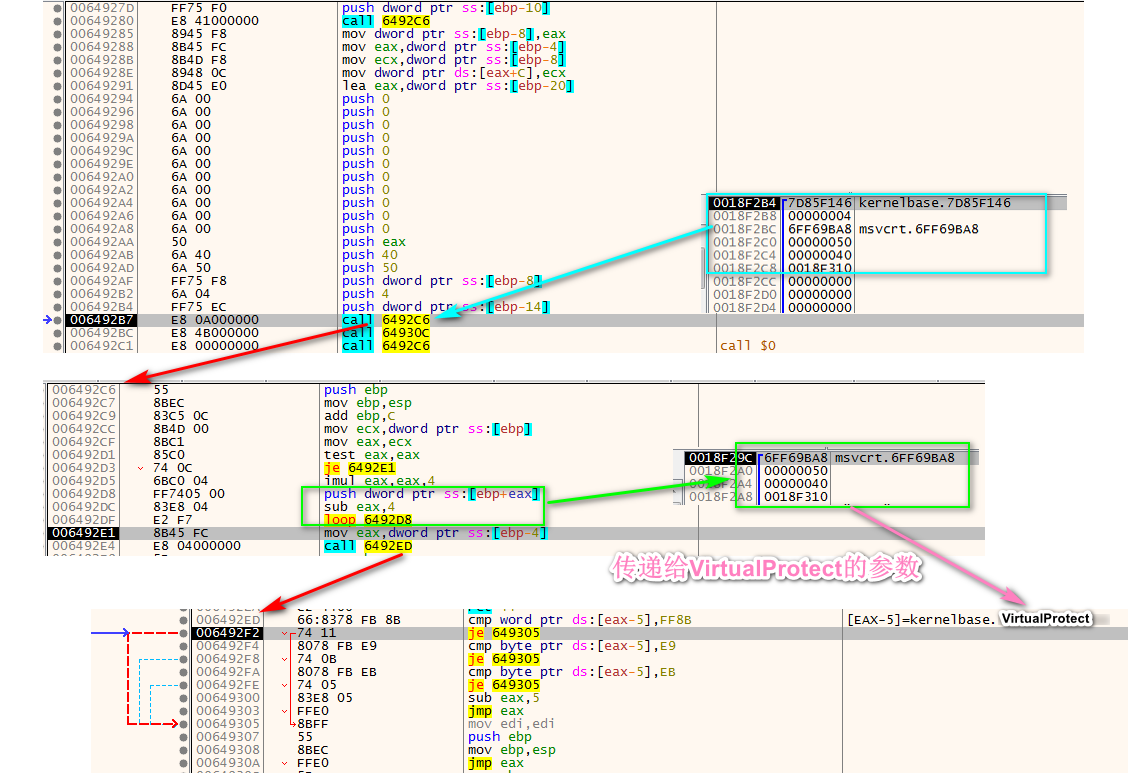
Task: Select the imul eax,eax,4 instruction
Action: tap(379, 481)
